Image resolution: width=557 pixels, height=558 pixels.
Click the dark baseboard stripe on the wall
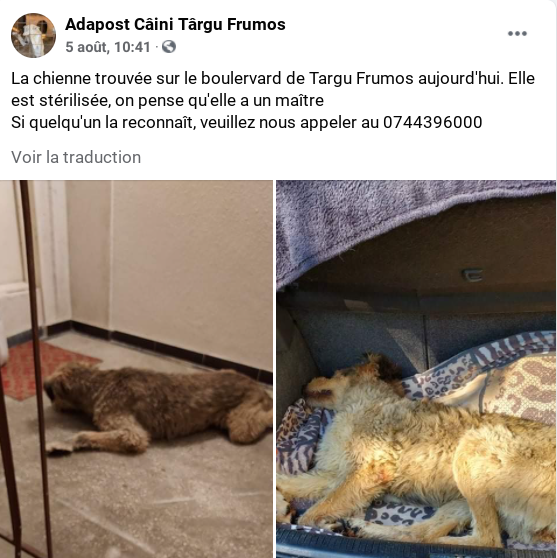(171, 351)
